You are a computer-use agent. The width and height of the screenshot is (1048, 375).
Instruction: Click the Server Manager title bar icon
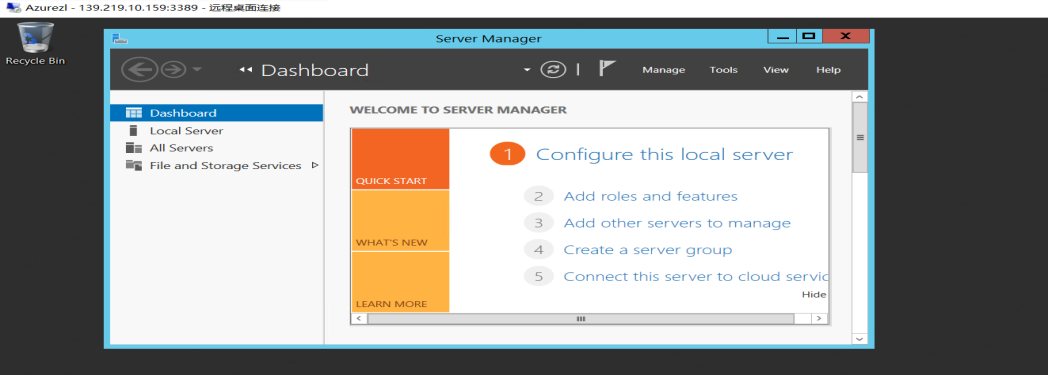coord(120,39)
